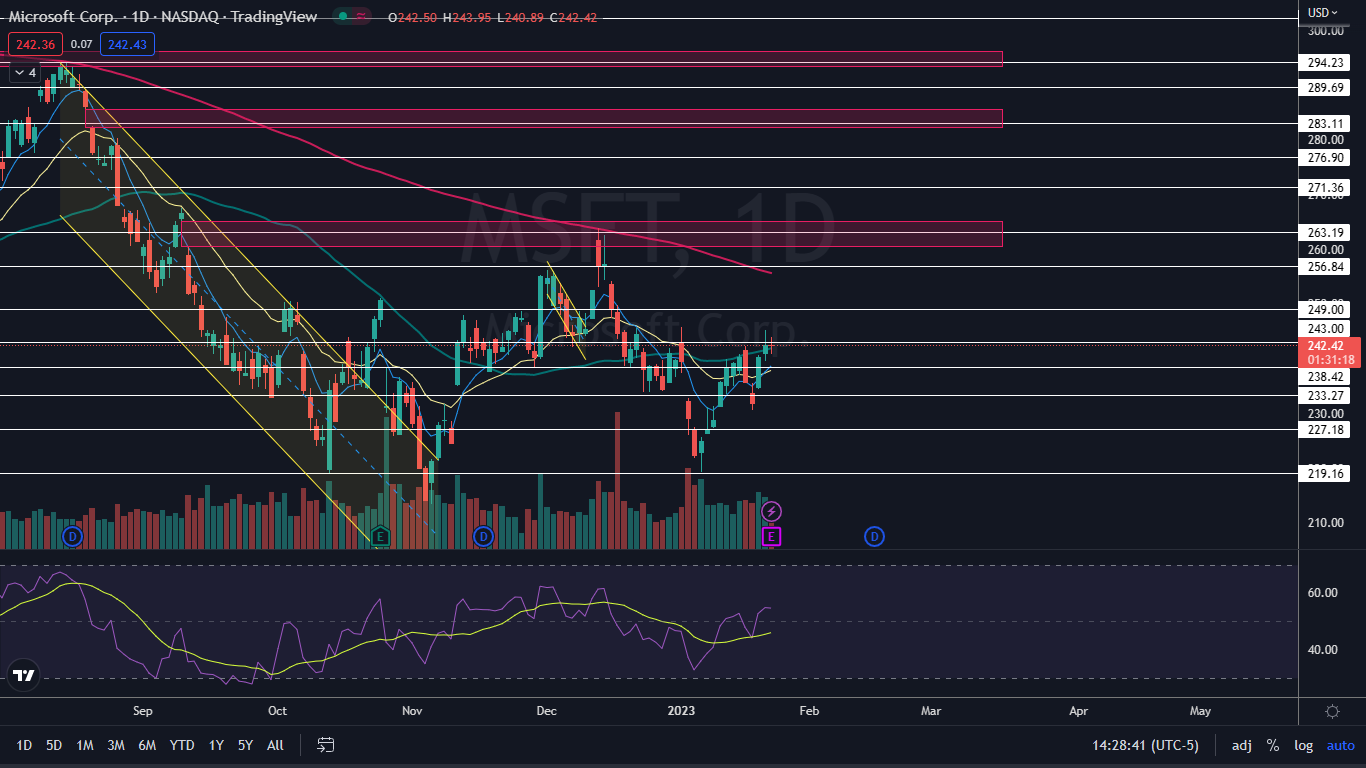This screenshot has width=1366, height=768.
Task: Click the RSI 40.00 scale label
Action: [1324, 650]
